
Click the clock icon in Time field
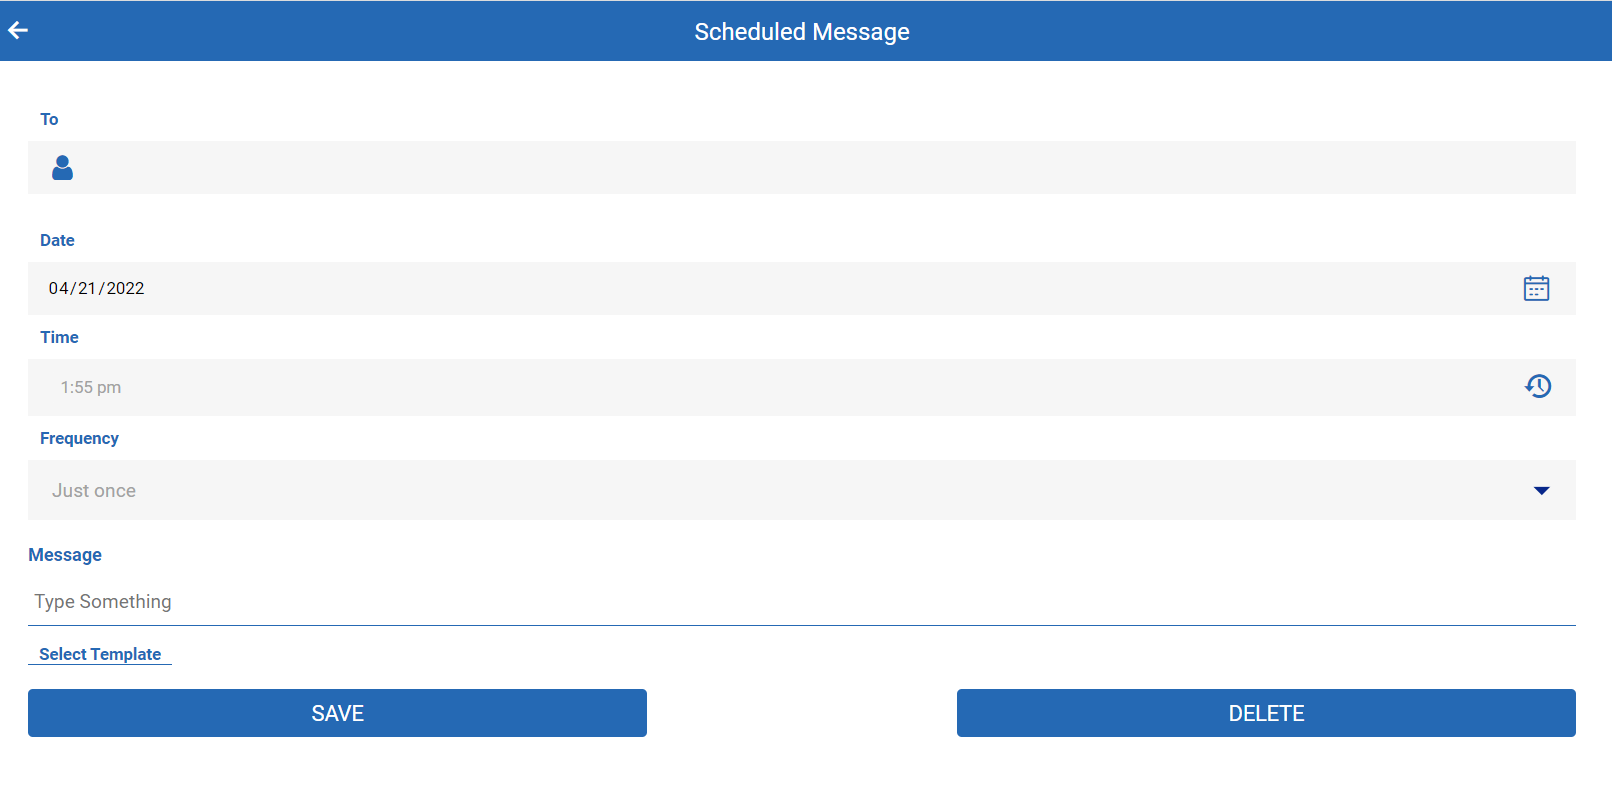pyautogui.click(x=1538, y=386)
